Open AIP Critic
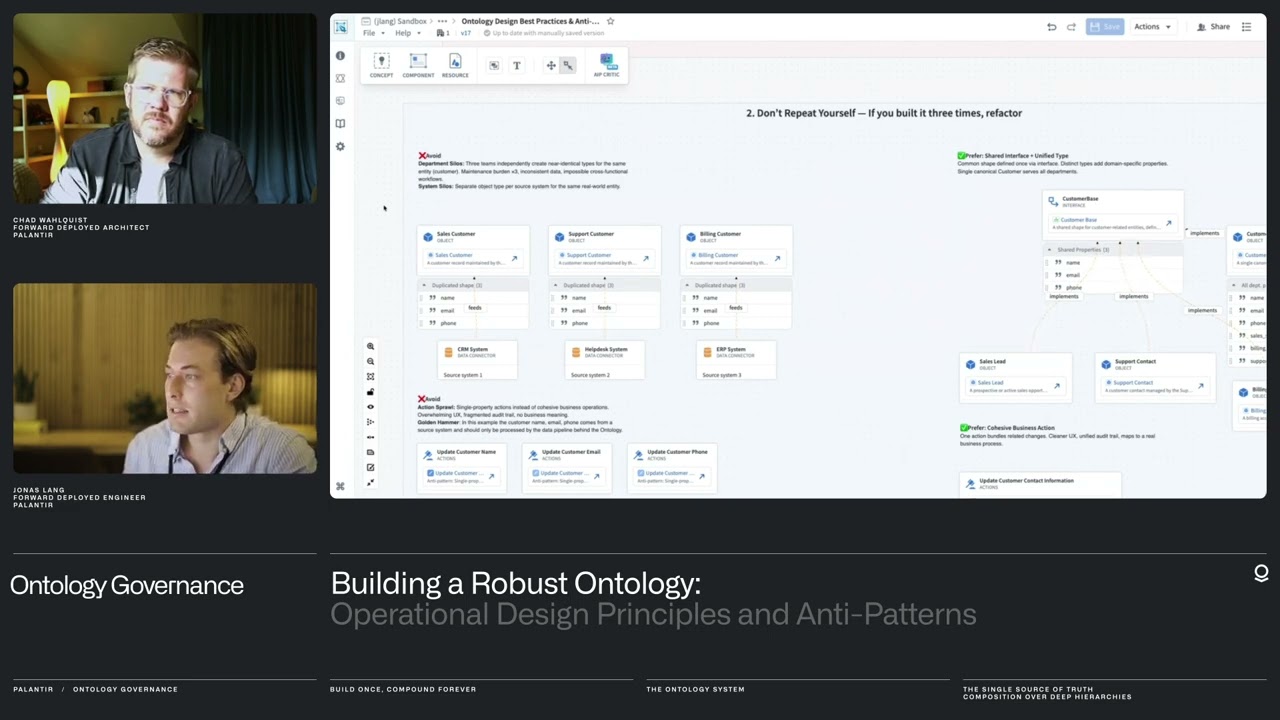The image size is (1280, 720). [607, 66]
